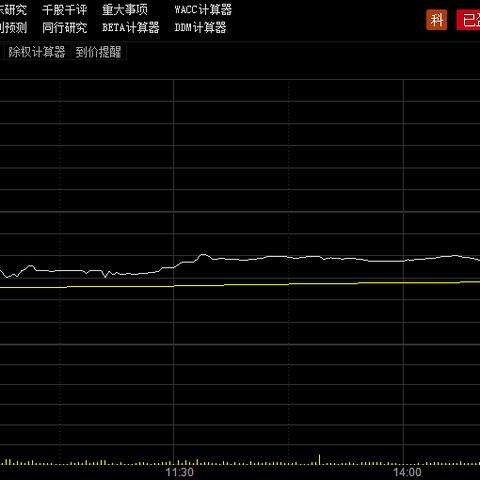Click the 11:30 time axis label
Viewport: 480px width, 480px height.
179,472
